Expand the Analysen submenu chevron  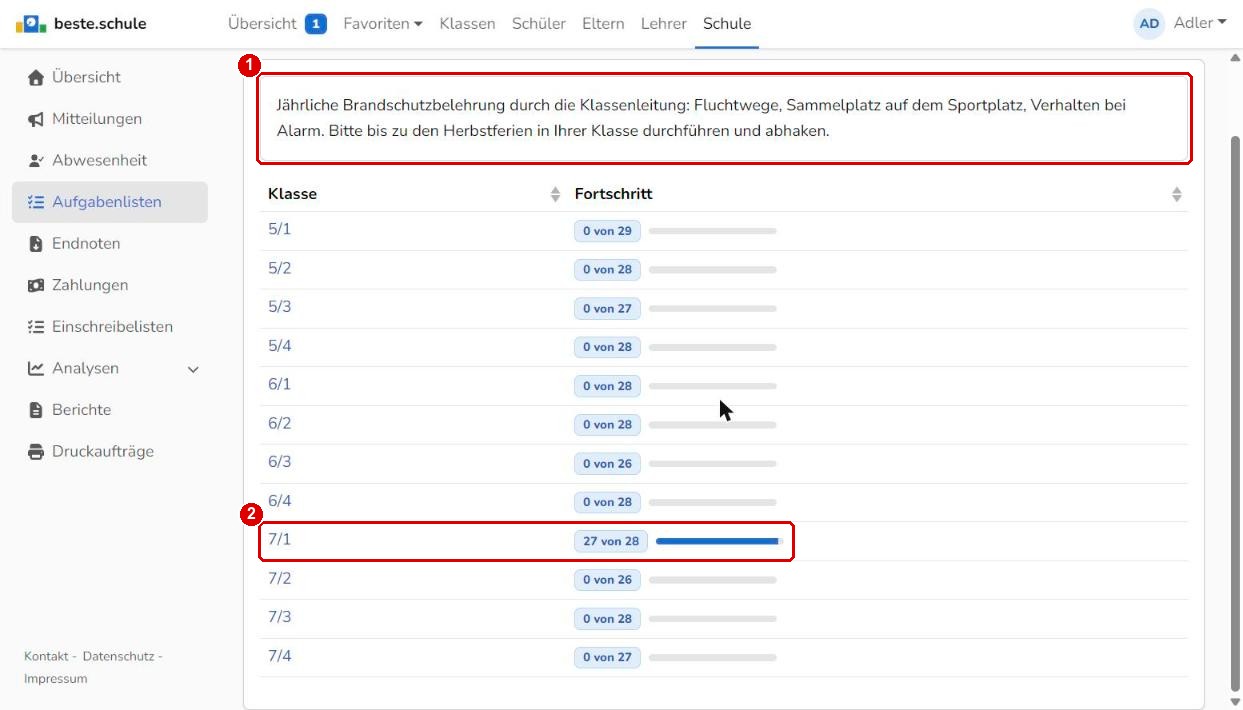193,369
